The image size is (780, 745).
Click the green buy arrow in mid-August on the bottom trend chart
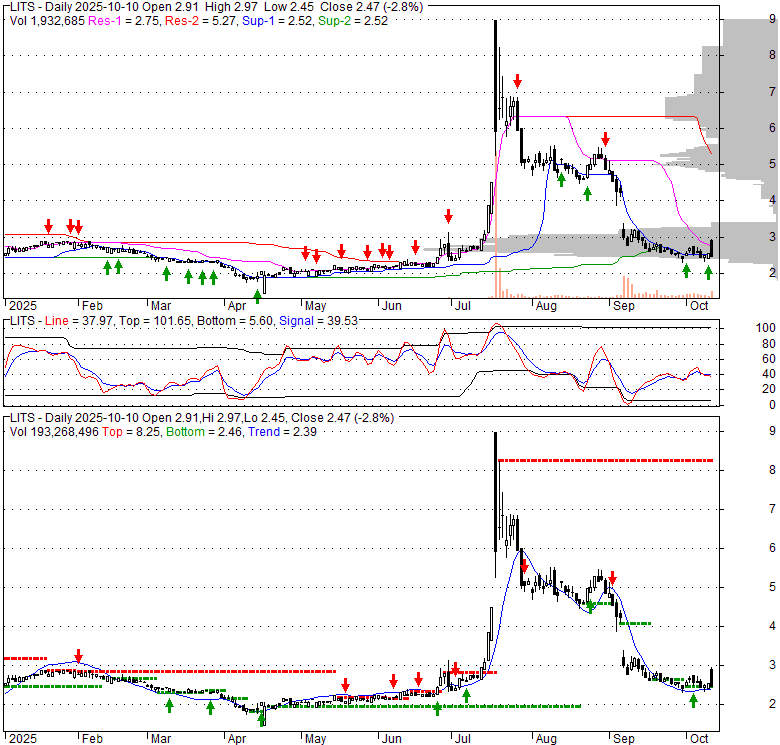pos(590,606)
